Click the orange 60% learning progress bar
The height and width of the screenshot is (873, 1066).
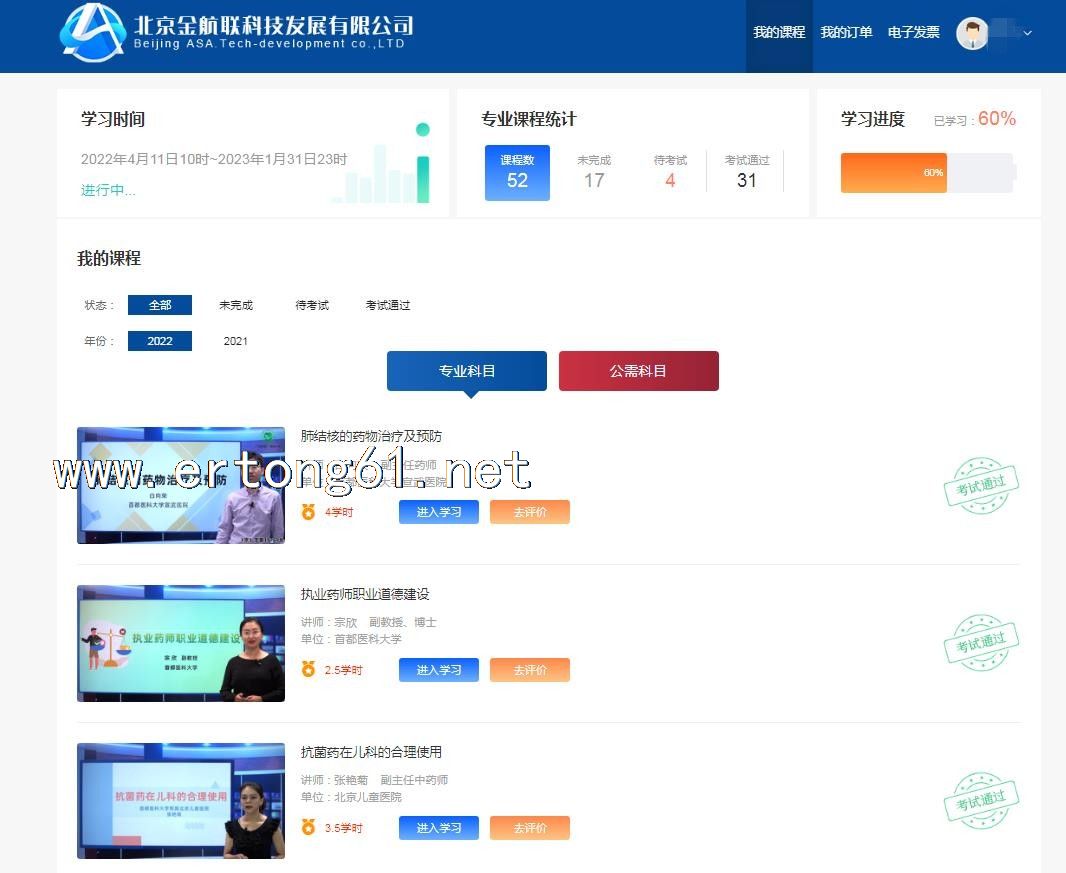893,173
